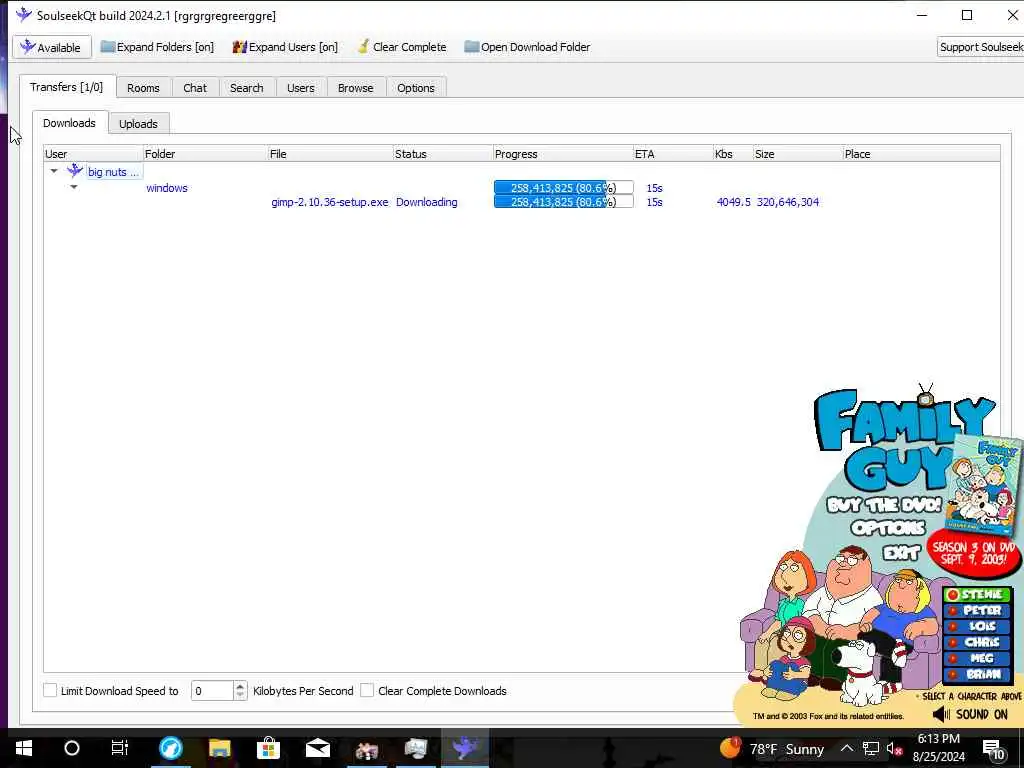Go to the Search tab
The image size is (1024, 768).
(246, 88)
